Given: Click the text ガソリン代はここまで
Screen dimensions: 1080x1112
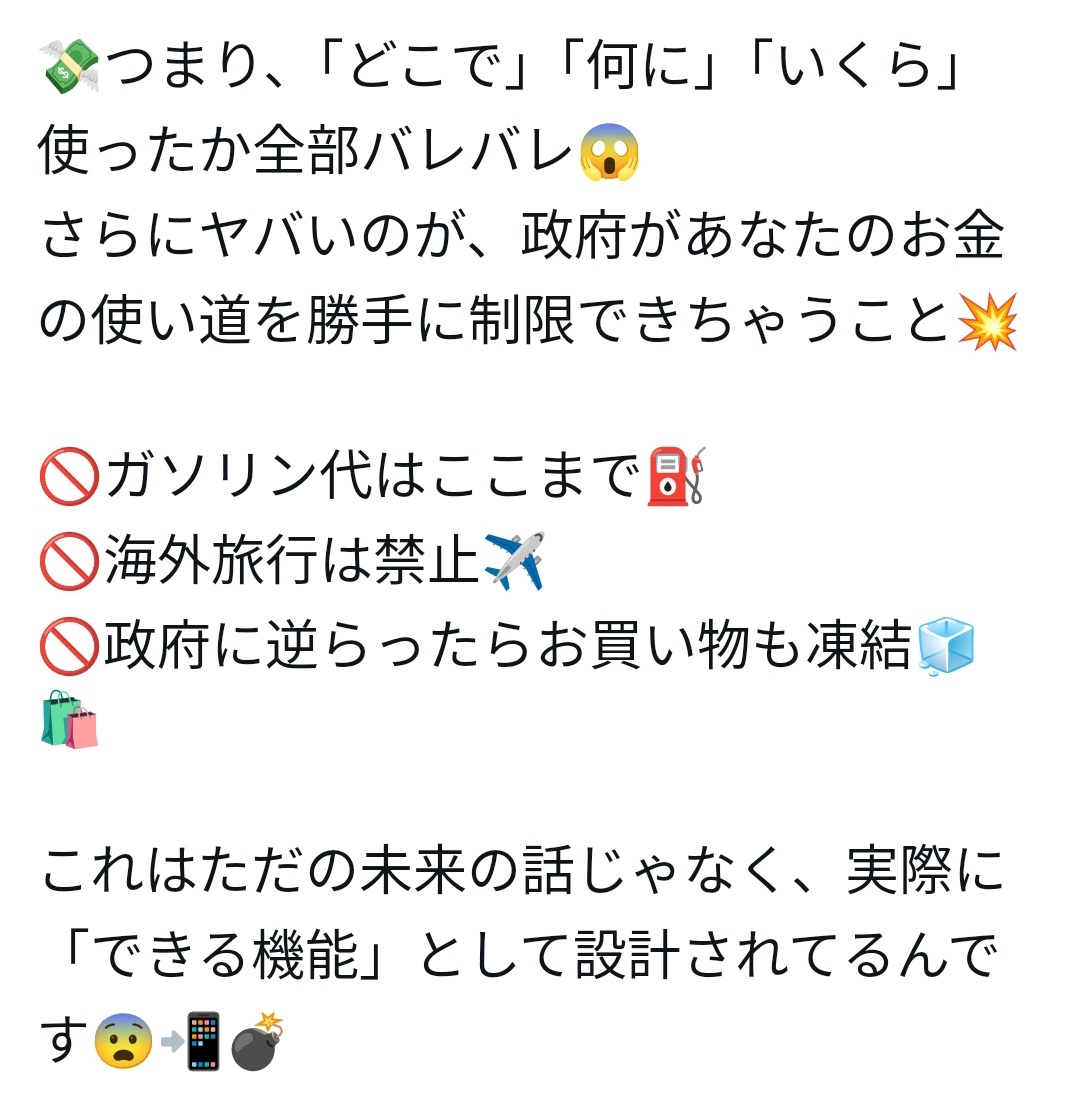Looking at the screenshot, I should click(374, 475).
